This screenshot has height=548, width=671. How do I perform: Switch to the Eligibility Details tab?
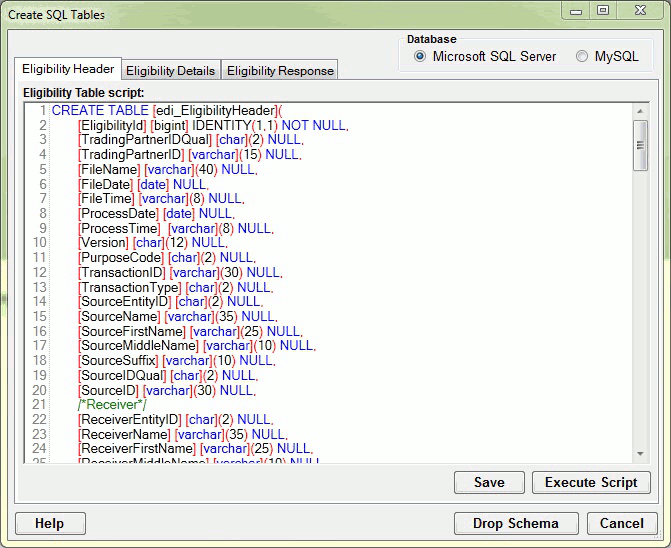pyautogui.click(x=170, y=71)
